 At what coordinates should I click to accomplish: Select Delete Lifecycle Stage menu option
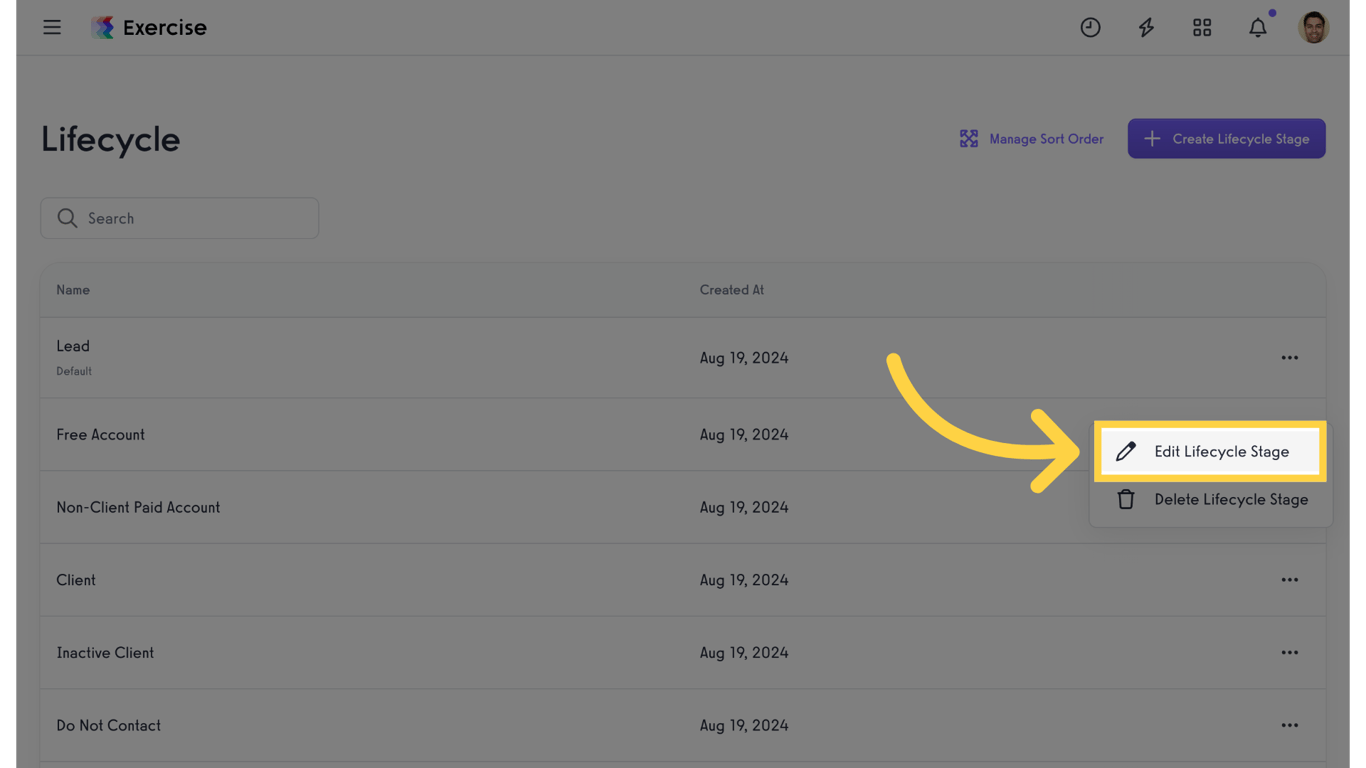click(x=1211, y=500)
